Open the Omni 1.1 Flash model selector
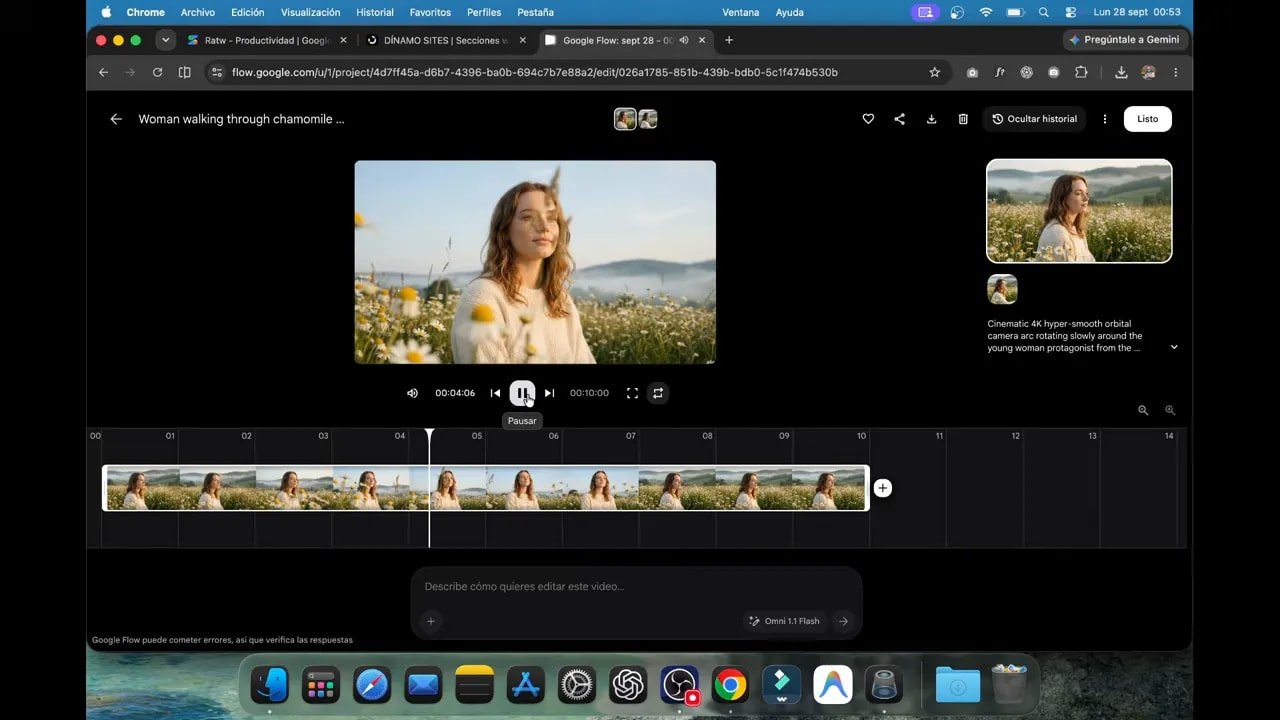 click(784, 621)
